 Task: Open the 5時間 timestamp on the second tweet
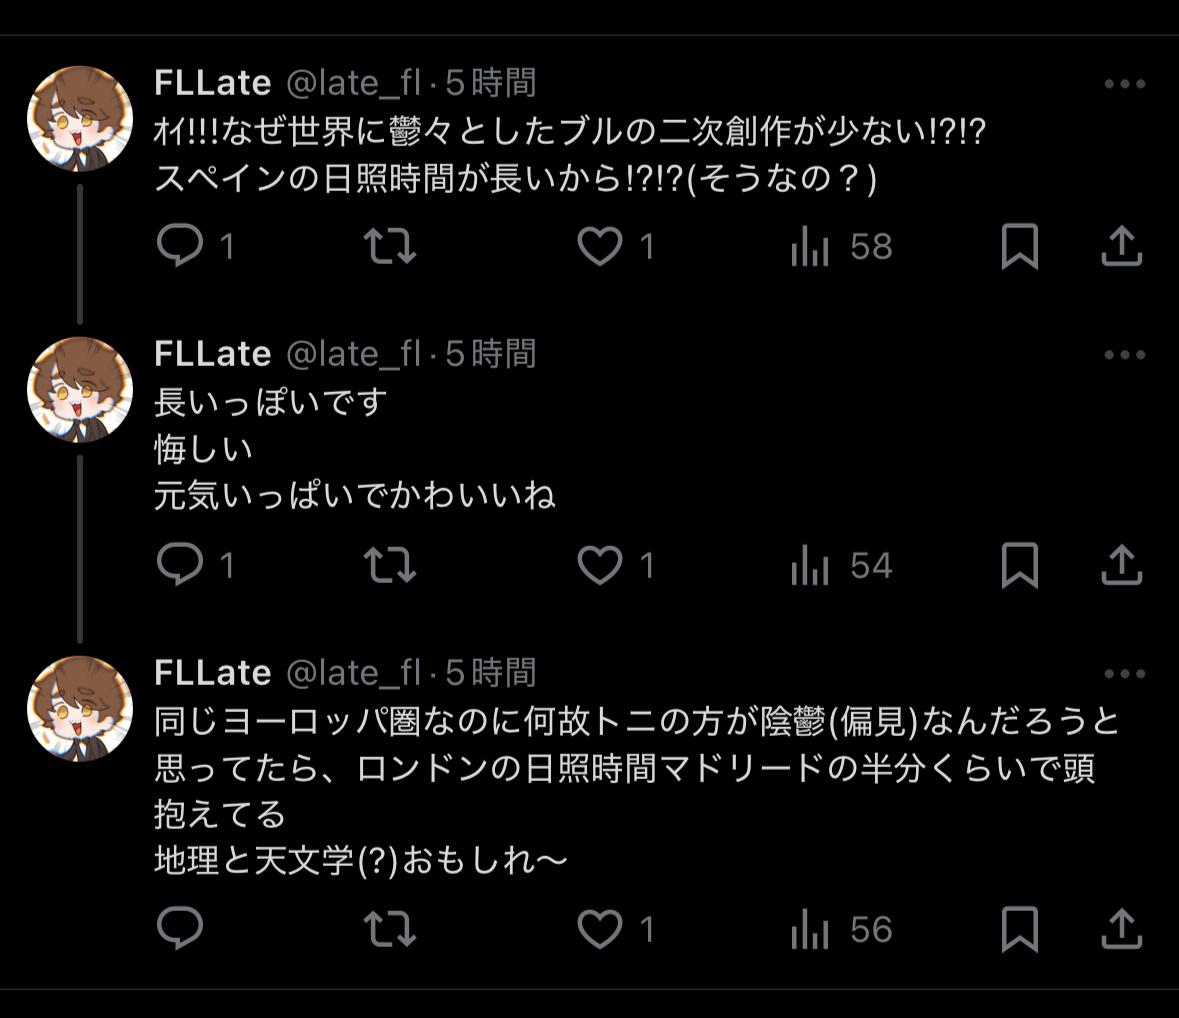coord(491,354)
